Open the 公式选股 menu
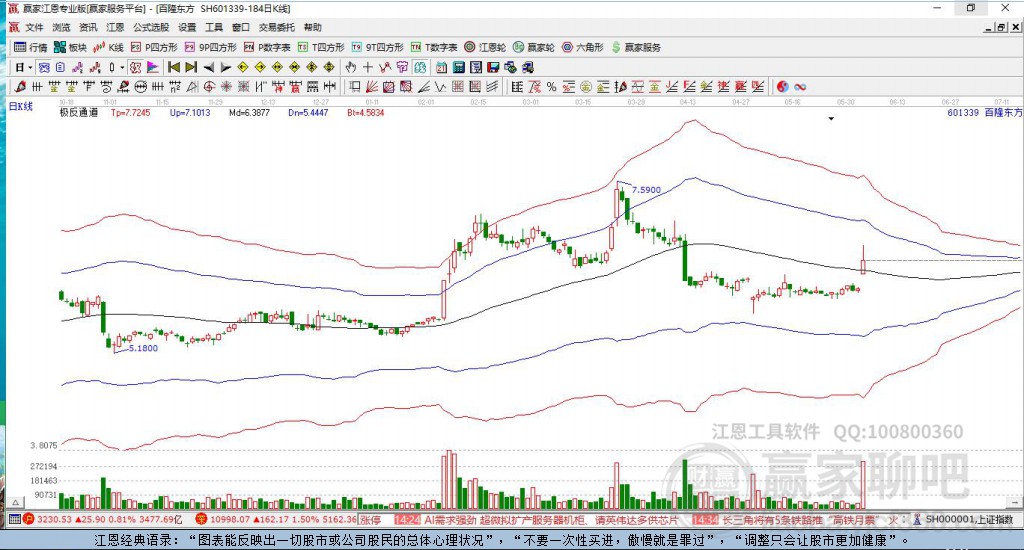Viewport: 1024px width, 550px height. tap(151, 27)
